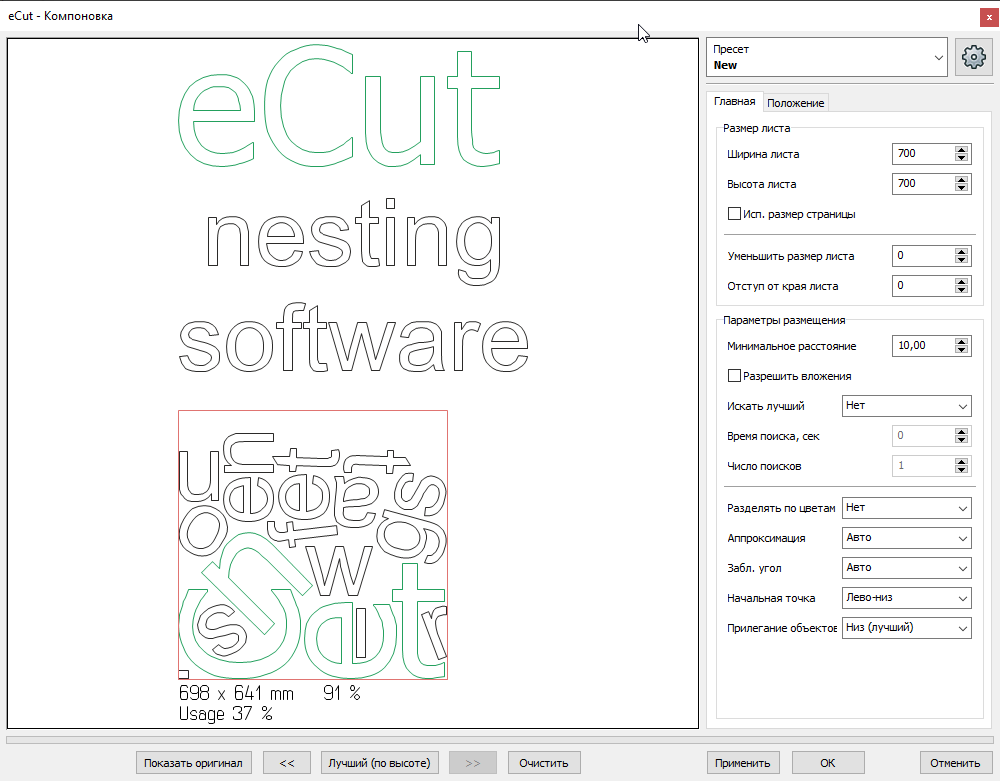
Task: Open the Аппроксимация dropdown
Action: click(x=906, y=537)
